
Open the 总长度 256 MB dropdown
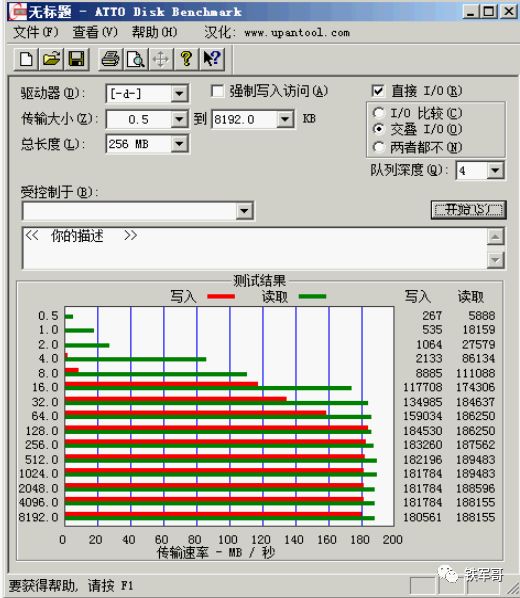tap(179, 144)
